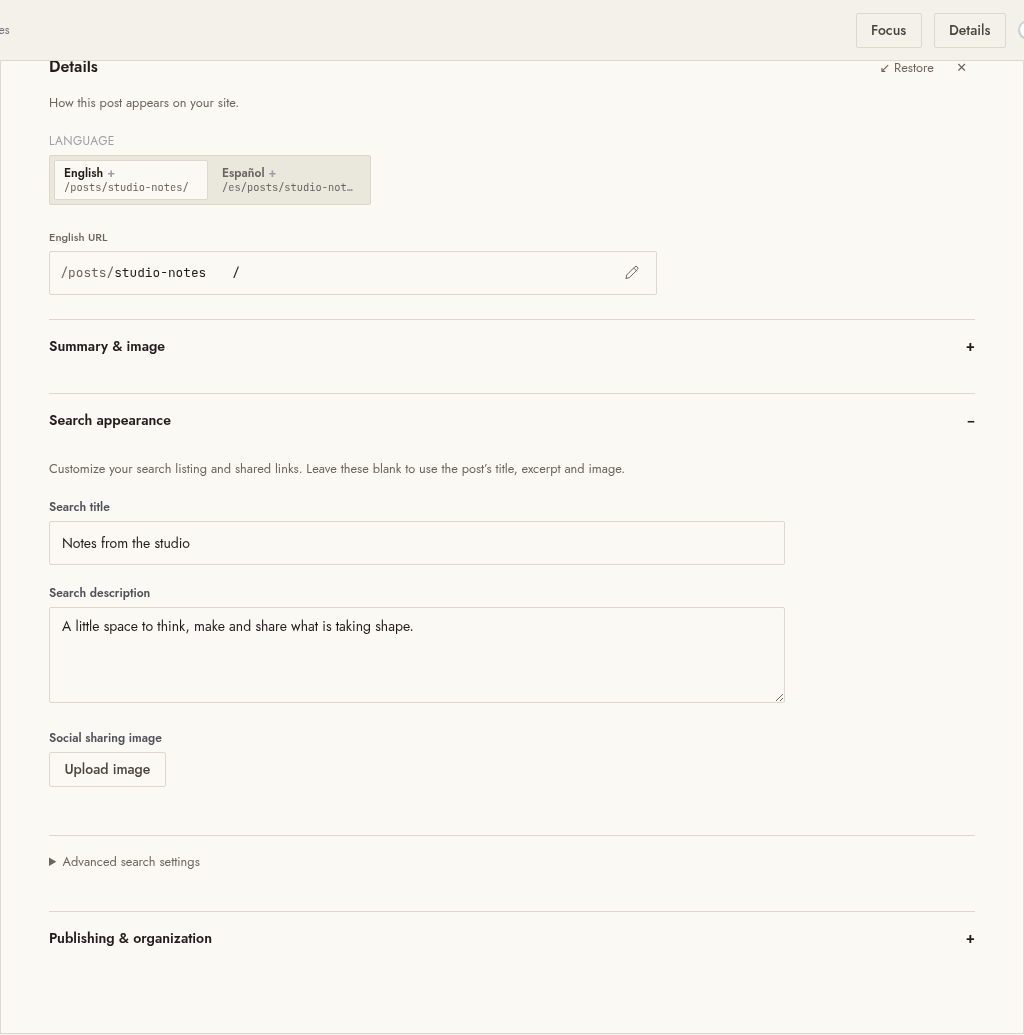1024x1035 pixels.
Task: Expand the Publishing & organization section
Action: click(512, 939)
